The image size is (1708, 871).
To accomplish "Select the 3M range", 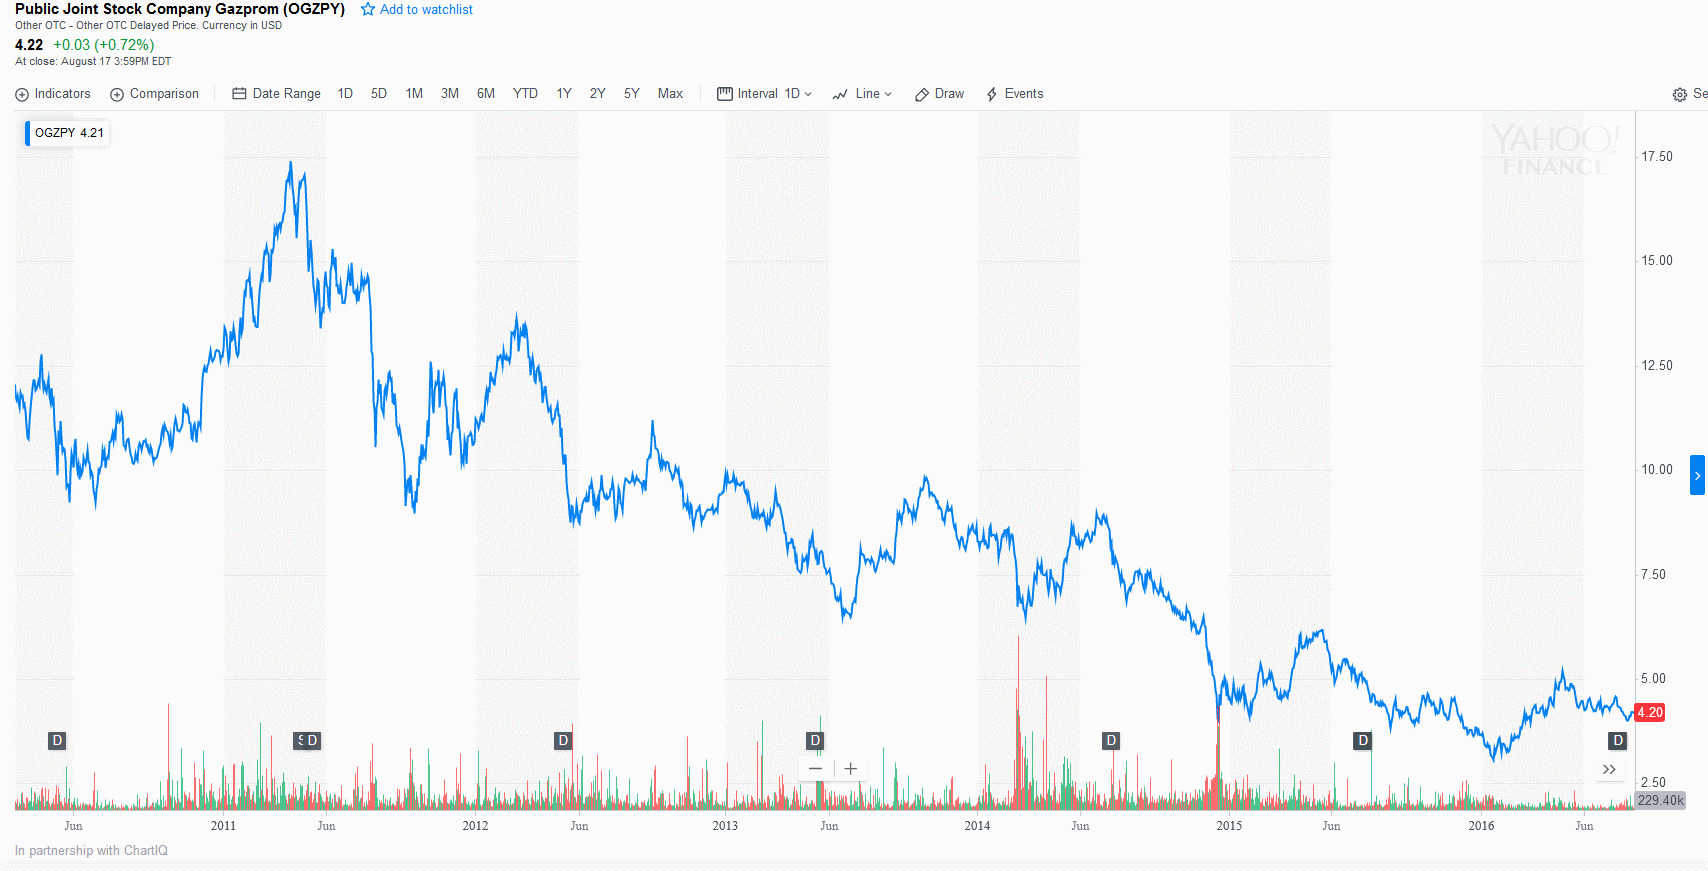I will click(450, 94).
